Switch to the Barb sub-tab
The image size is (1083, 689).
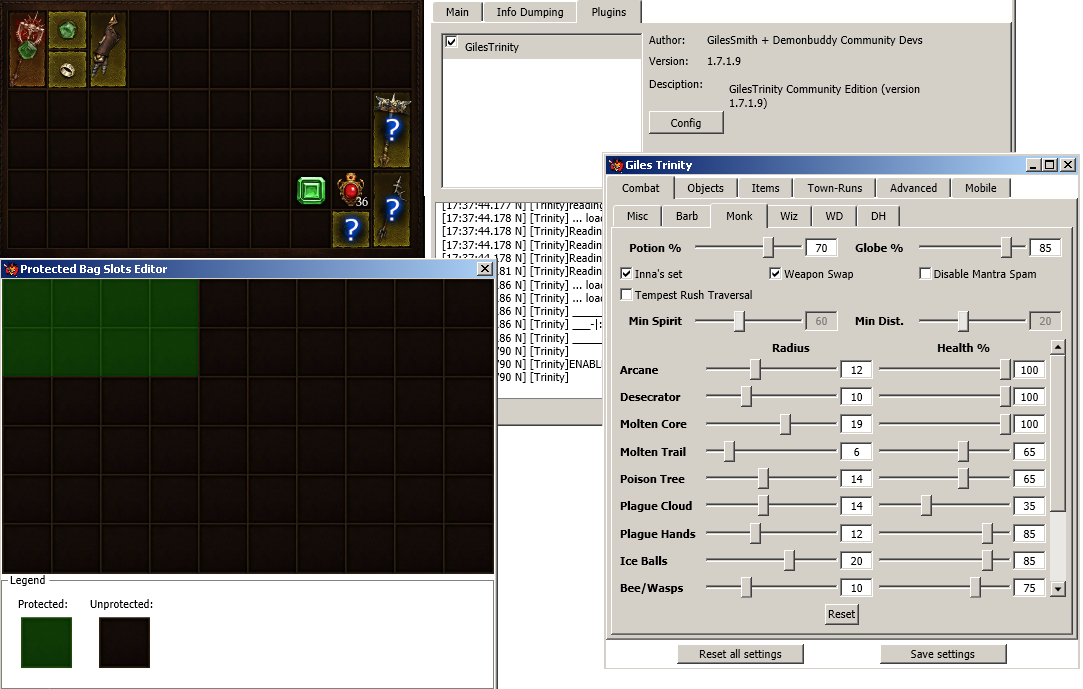point(687,216)
